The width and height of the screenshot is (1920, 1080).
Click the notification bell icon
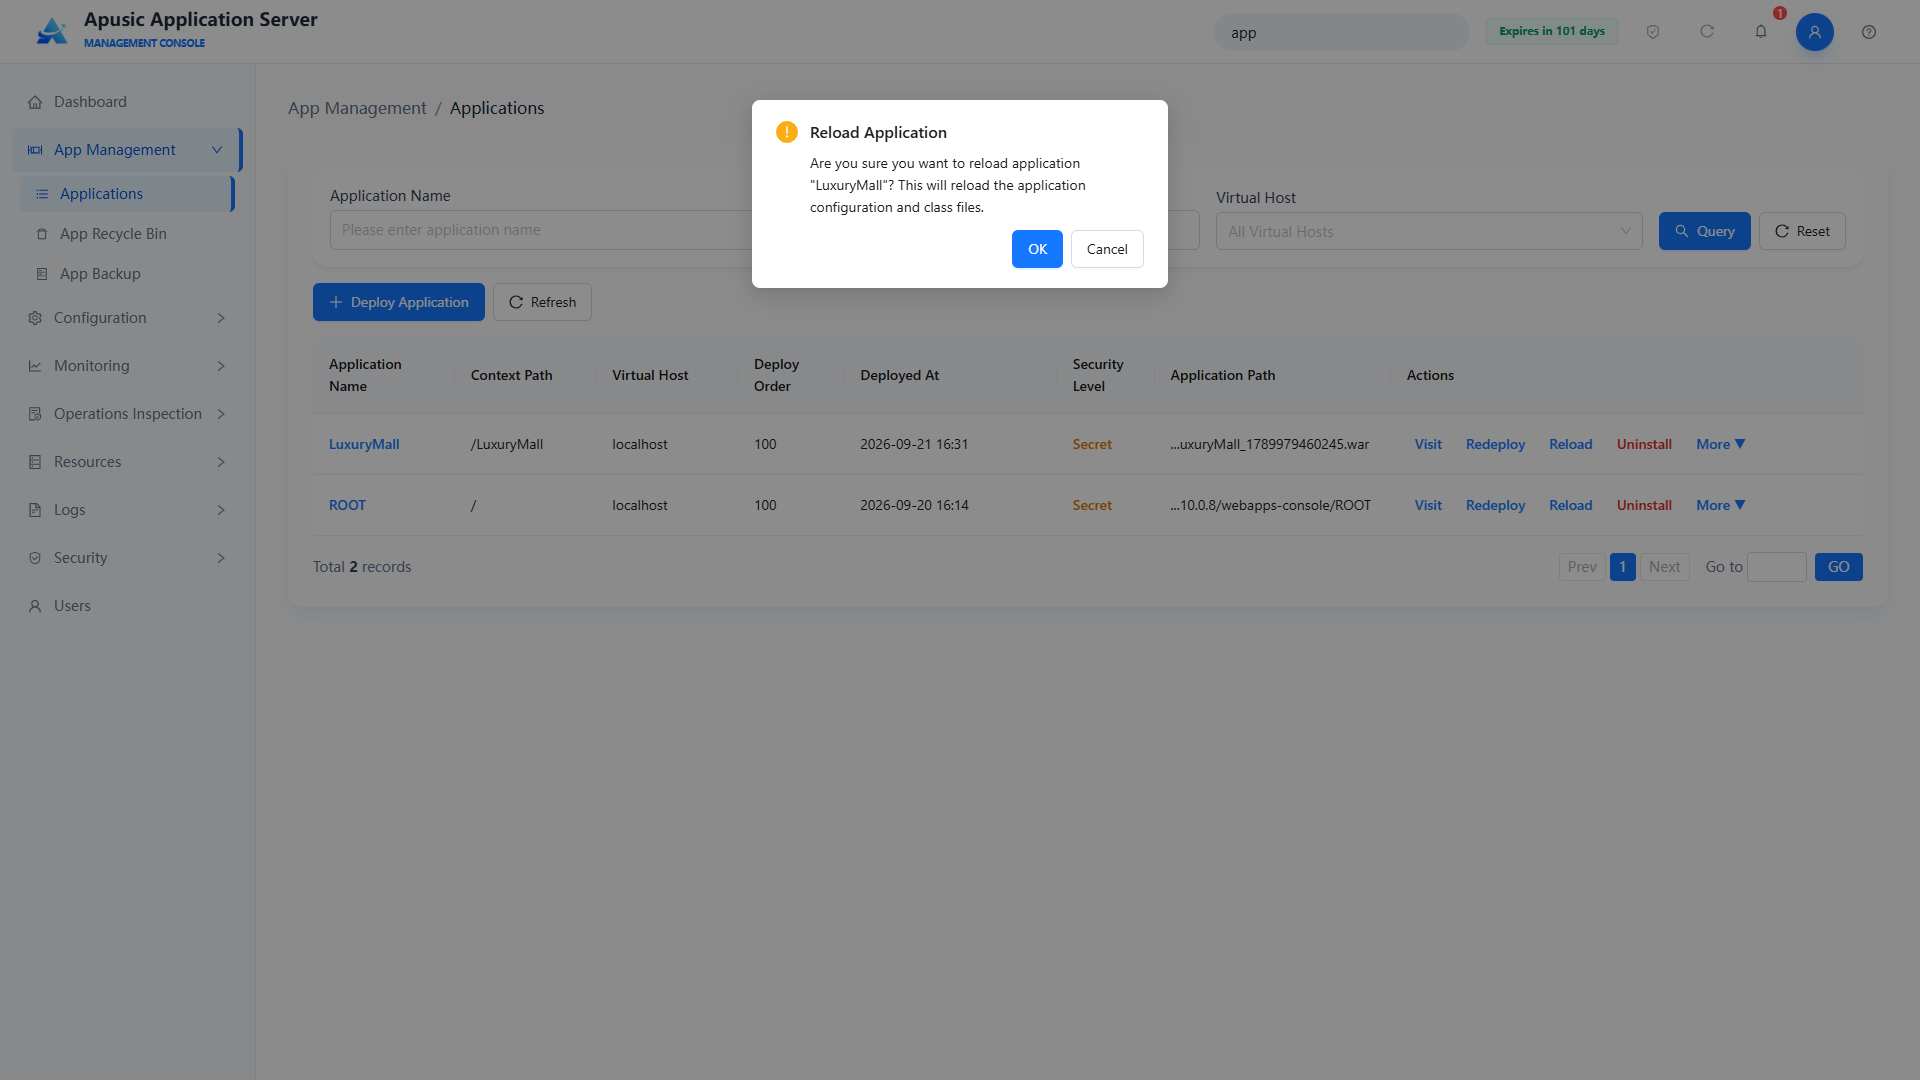[x=1761, y=32]
